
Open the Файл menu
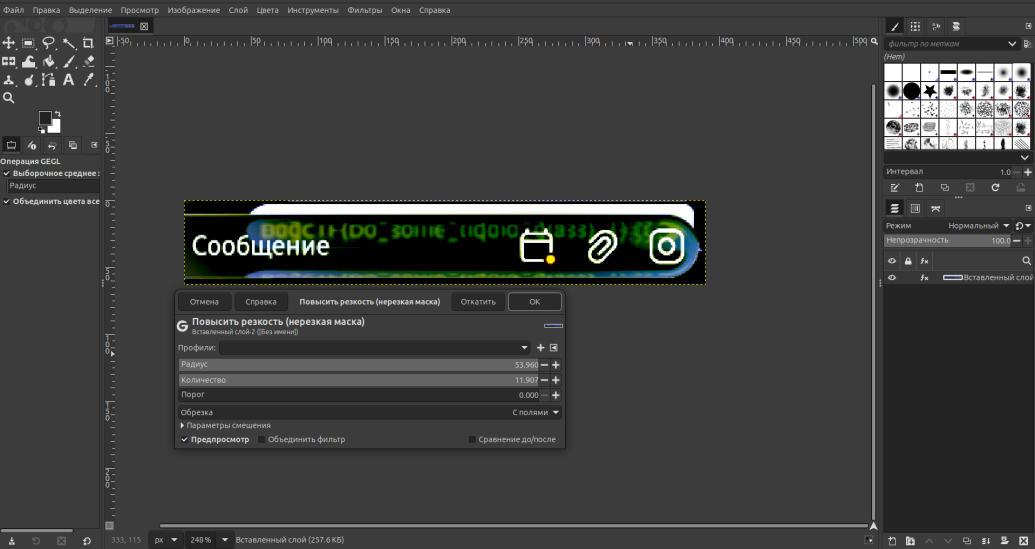point(13,10)
